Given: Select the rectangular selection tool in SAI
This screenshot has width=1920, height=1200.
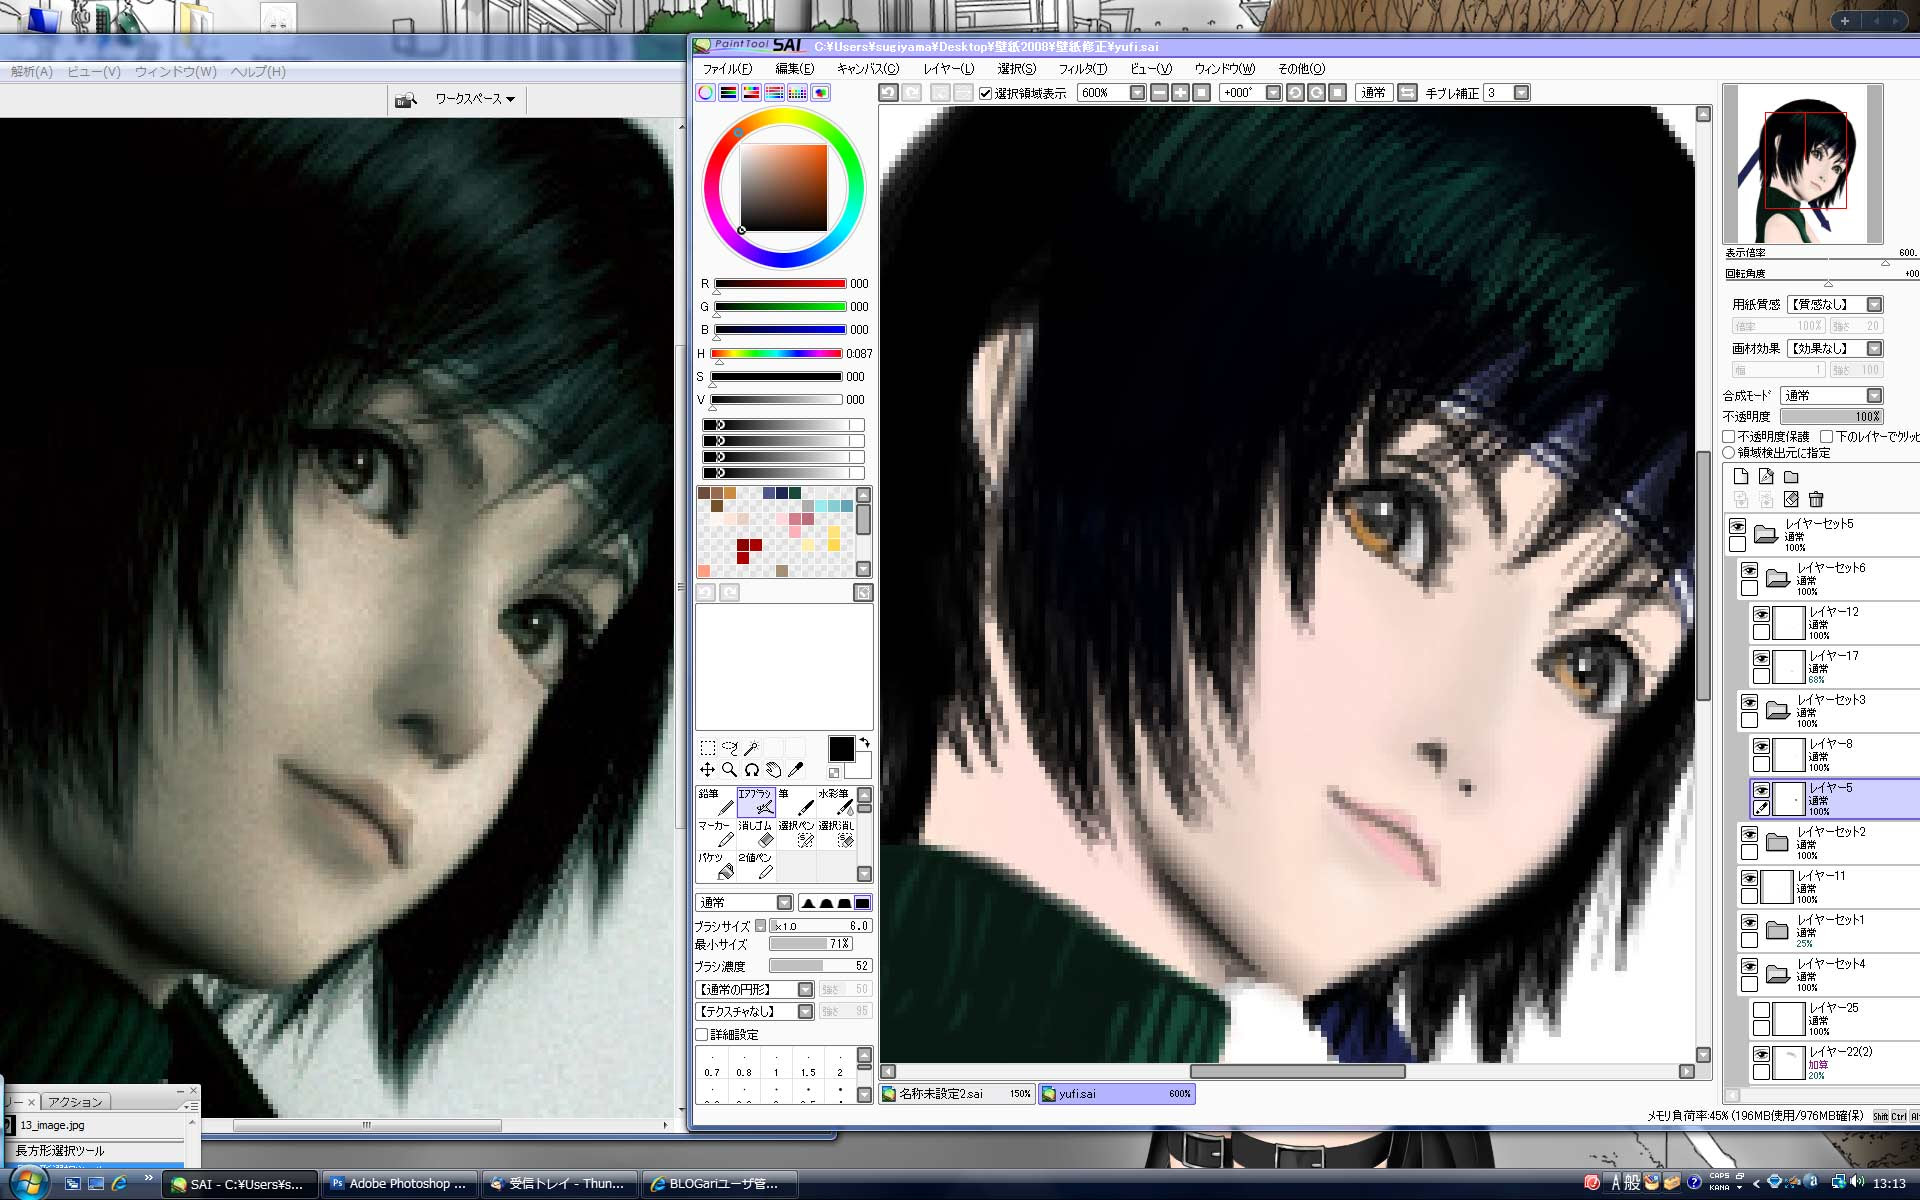Looking at the screenshot, I should 708,747.
